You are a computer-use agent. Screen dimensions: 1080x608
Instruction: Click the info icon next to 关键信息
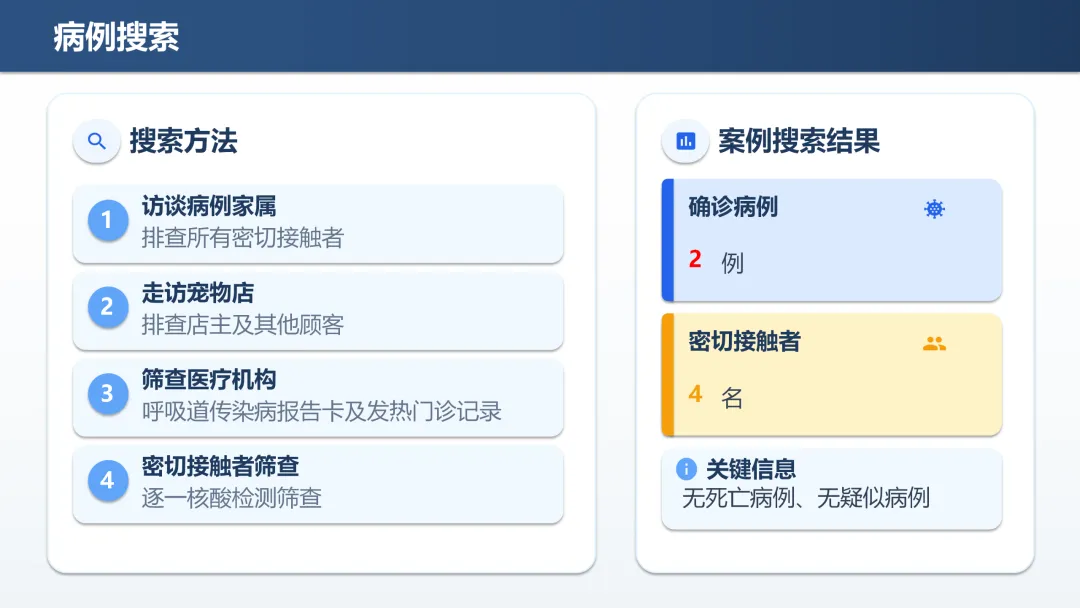686,469
